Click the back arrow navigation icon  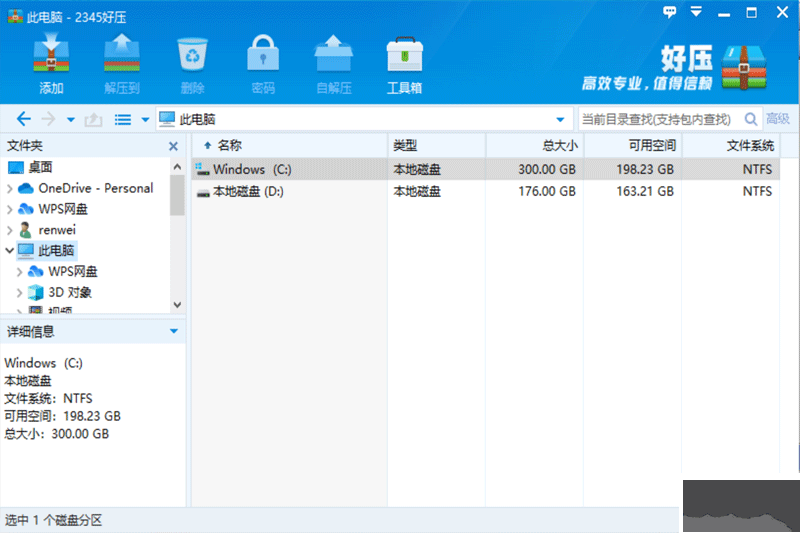[23, 119]
